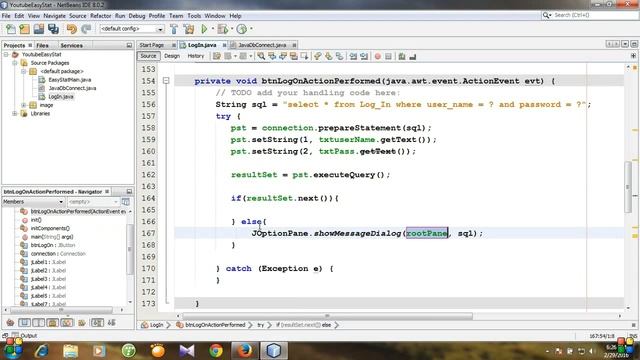The width and height of the screenshot is (640, 360).
Task: Click the New Project toolbar icon
Action: point(24,29)
